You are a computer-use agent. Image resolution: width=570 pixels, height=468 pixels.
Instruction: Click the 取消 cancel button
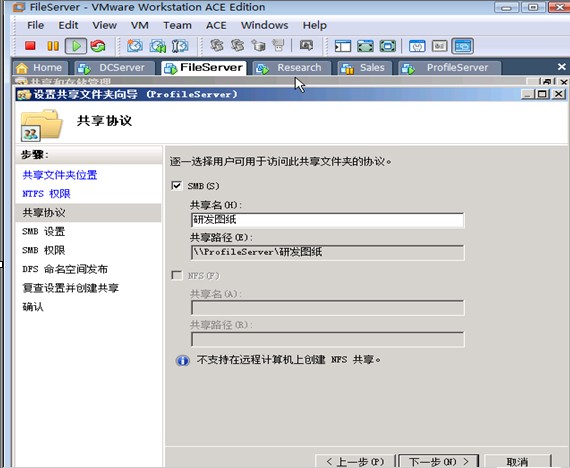click(517, 461)
